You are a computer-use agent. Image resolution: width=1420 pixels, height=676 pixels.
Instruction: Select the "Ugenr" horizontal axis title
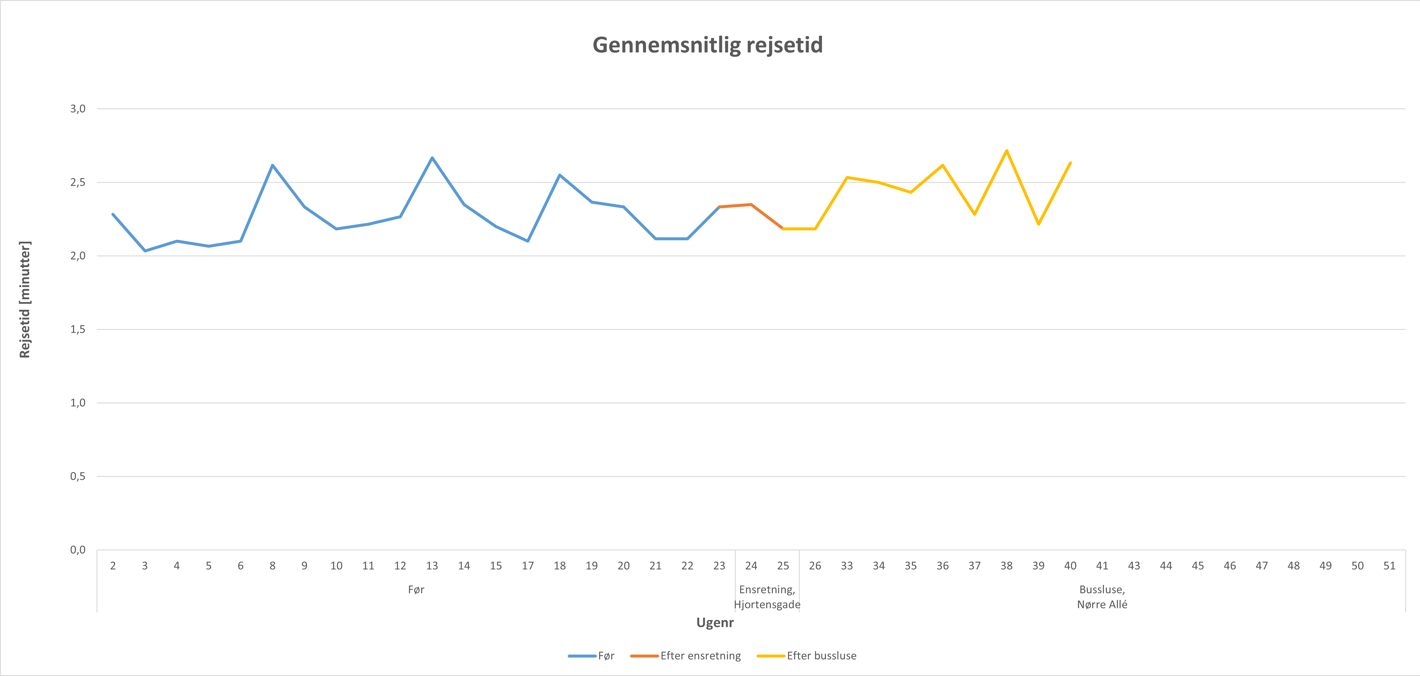tap(715, 623)
